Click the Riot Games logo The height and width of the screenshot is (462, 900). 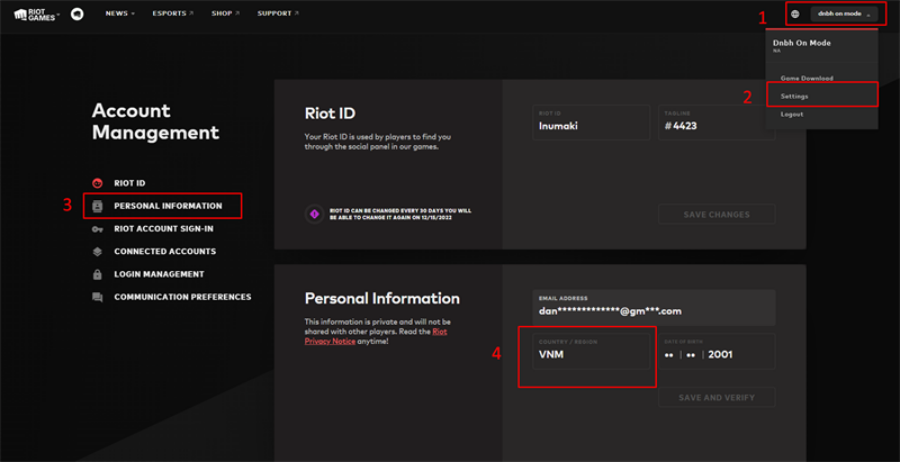35,14
